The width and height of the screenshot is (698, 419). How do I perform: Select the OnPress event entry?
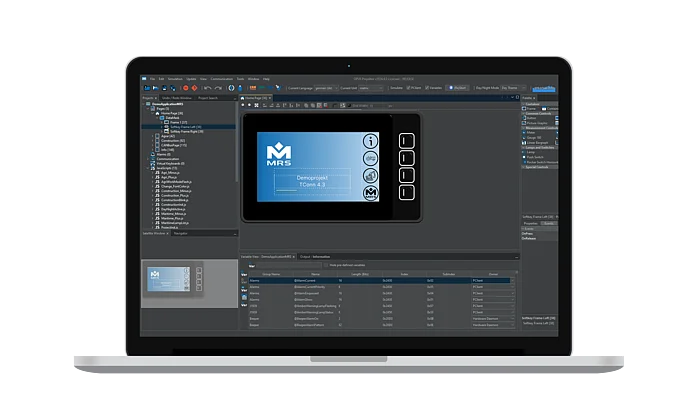pos(527,234)
